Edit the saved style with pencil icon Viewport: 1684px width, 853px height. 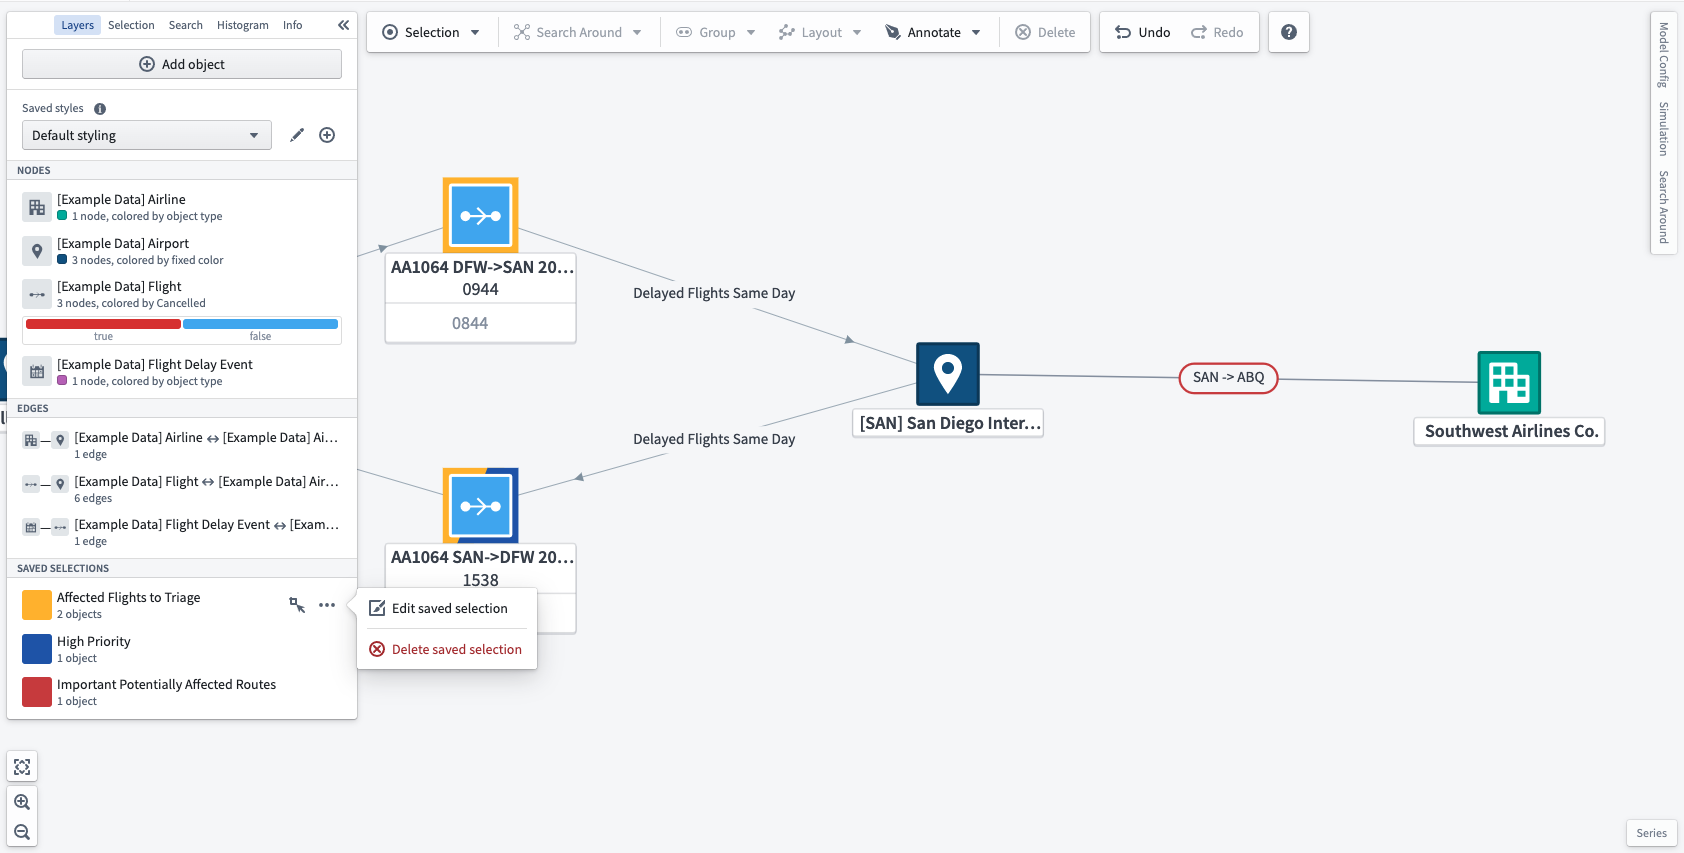297,135
